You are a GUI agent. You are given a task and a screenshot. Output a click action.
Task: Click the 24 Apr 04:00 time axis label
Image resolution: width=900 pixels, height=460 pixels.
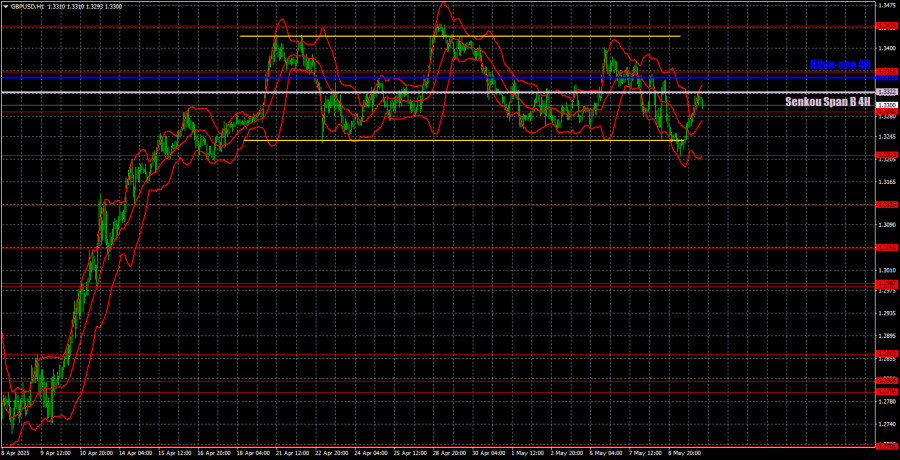[x=369, y=454]
